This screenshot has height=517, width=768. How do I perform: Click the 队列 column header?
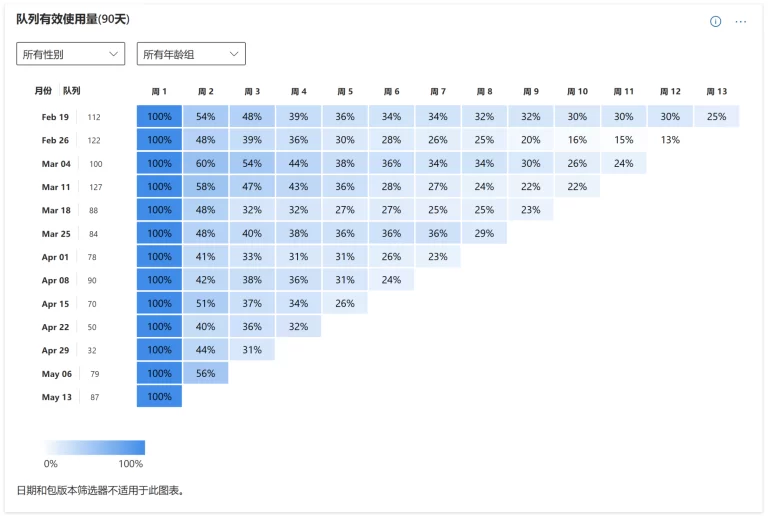(72, 91)
